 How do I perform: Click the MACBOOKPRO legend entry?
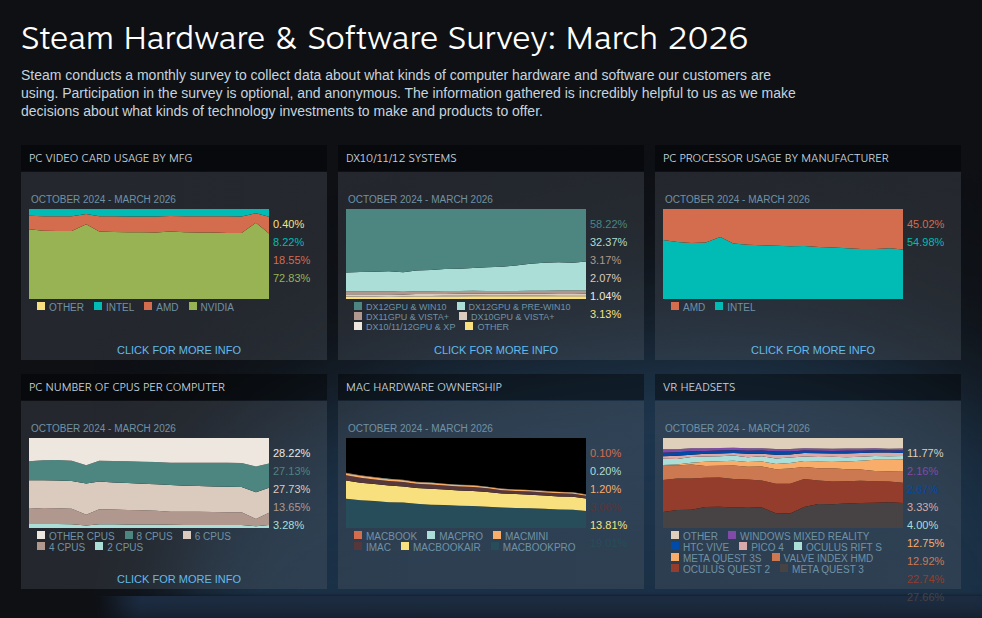(x=533, y=547)
